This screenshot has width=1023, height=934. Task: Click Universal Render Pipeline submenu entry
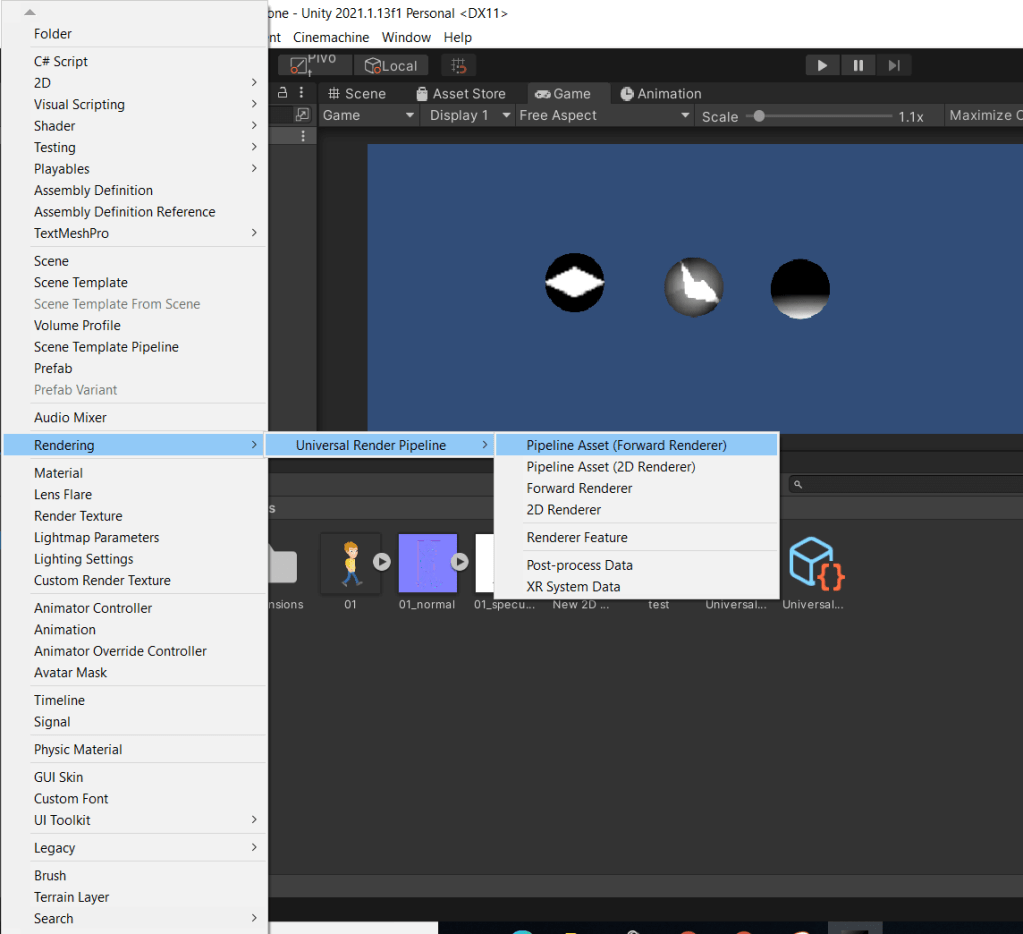point(380,445)
